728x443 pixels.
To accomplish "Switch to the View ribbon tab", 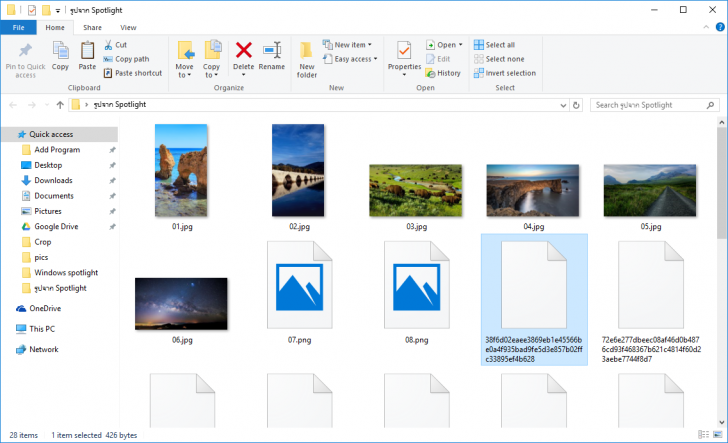I will pyautogui.click(x=128, y=27).
